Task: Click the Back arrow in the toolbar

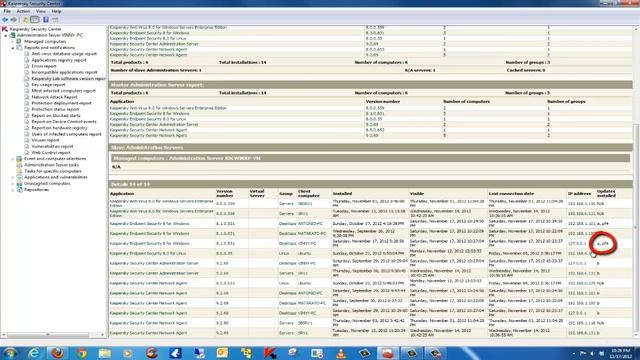Action: [5, 20]
